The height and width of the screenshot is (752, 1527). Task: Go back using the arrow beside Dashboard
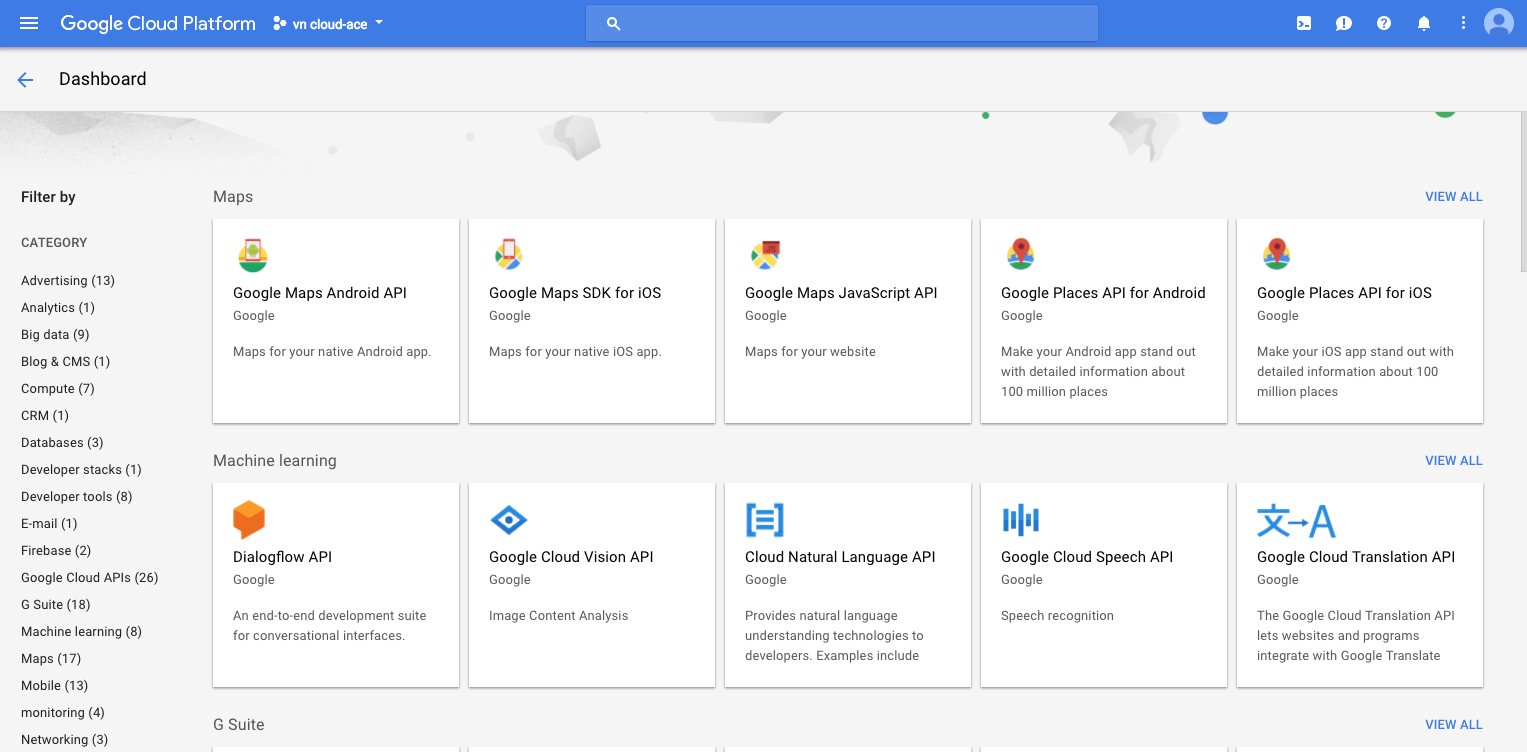[25, 79]
